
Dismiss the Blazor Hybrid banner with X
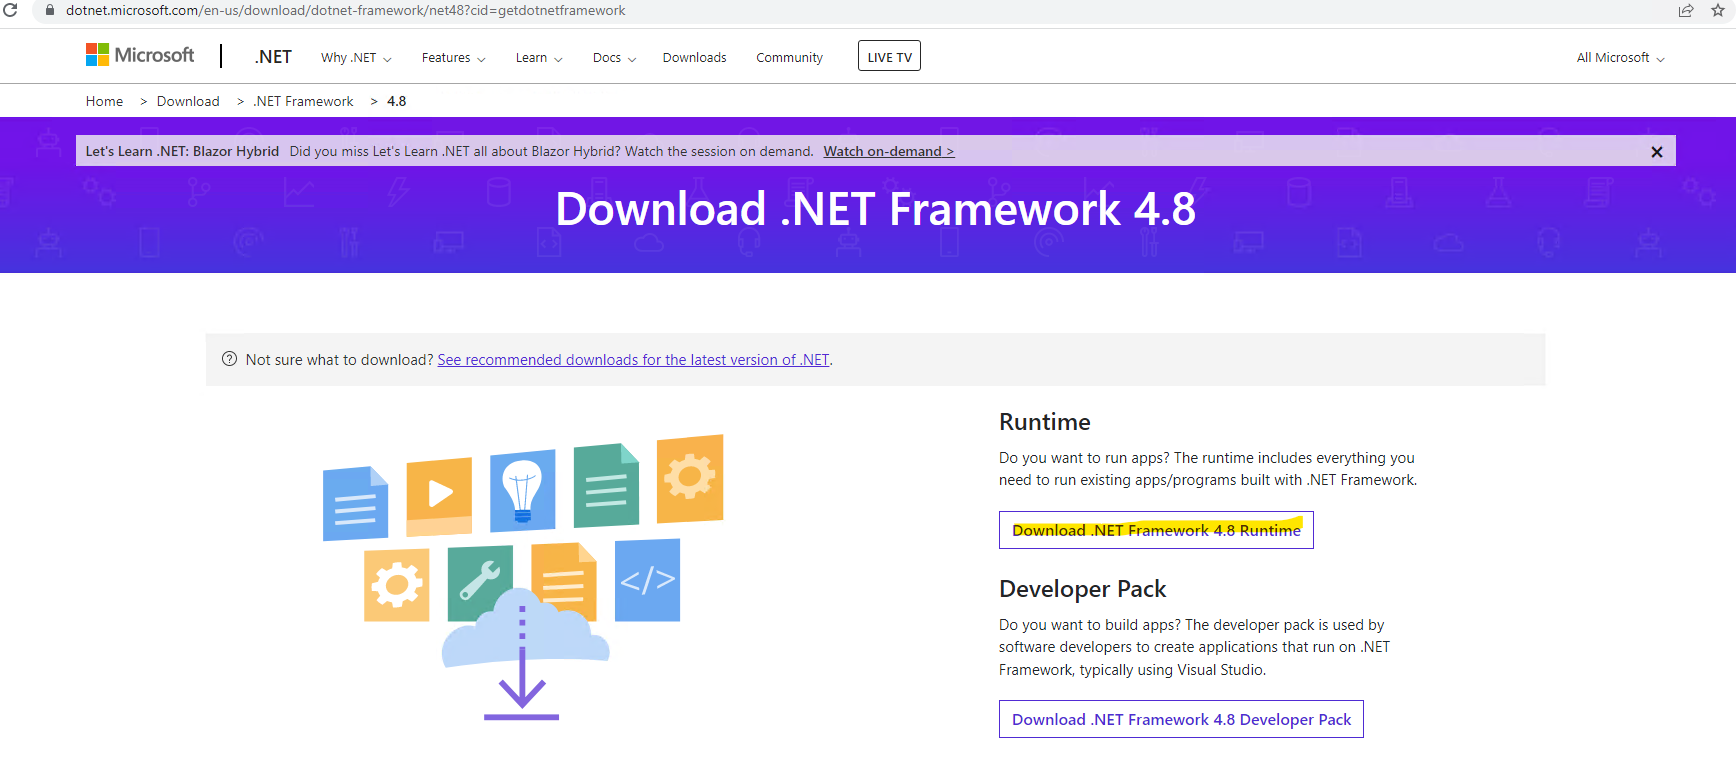coord(1656,152)
